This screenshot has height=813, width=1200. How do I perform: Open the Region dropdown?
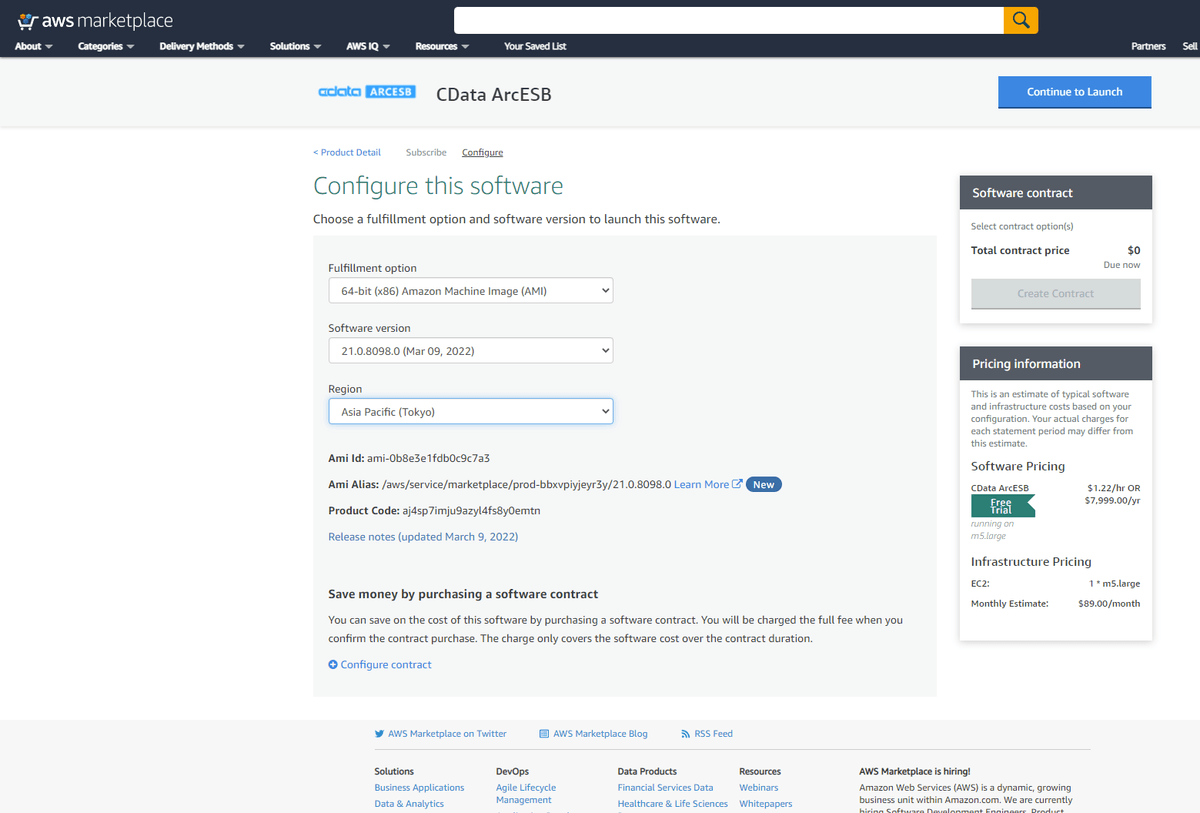471,411
